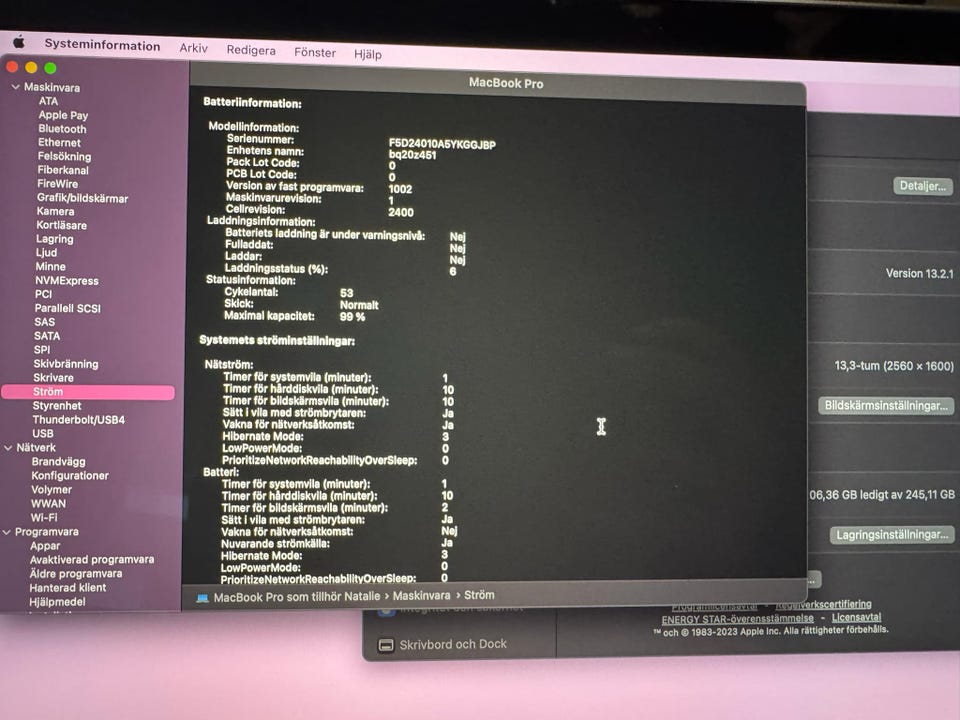Viewport: 960px width, 720px height.
Task: Select Brandvägg under Nätverk
Action: pyautogui.click(x=59, y=462)
